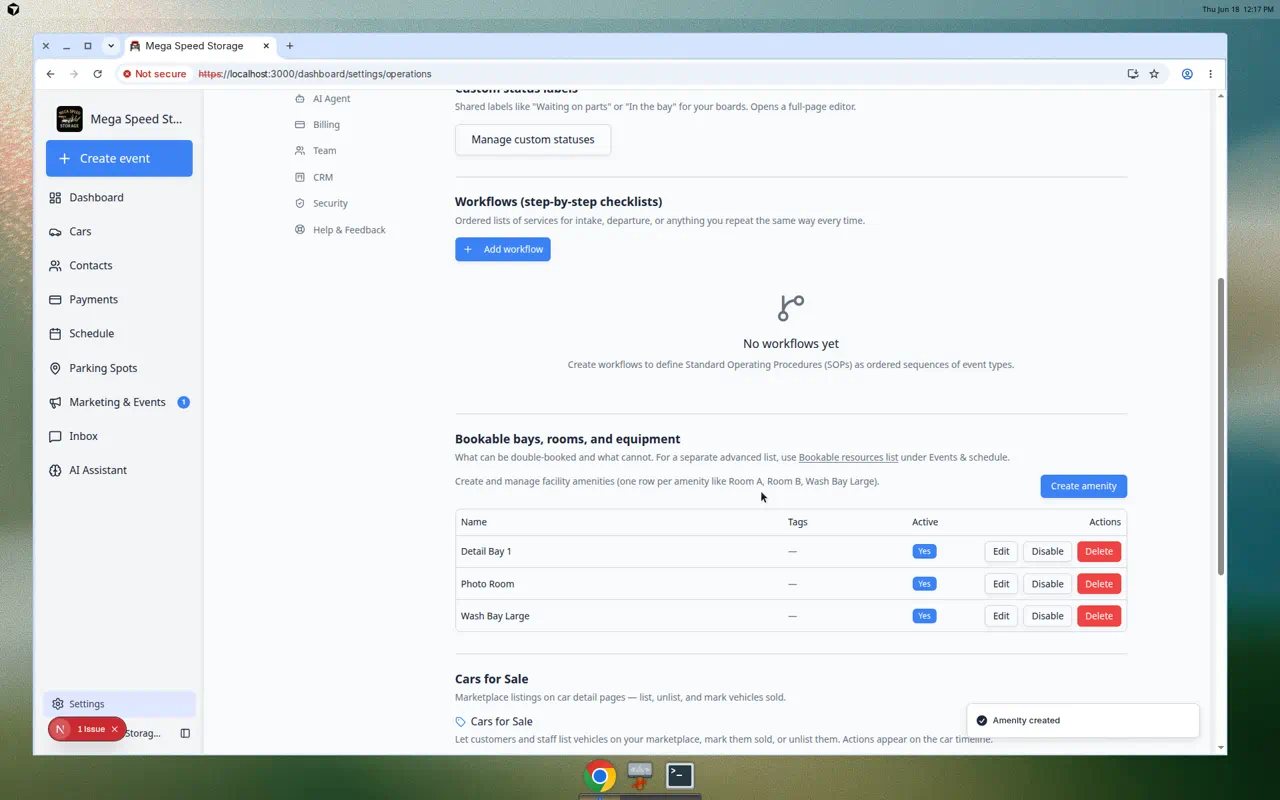Open the AI Assistant icon

[55, 470]
